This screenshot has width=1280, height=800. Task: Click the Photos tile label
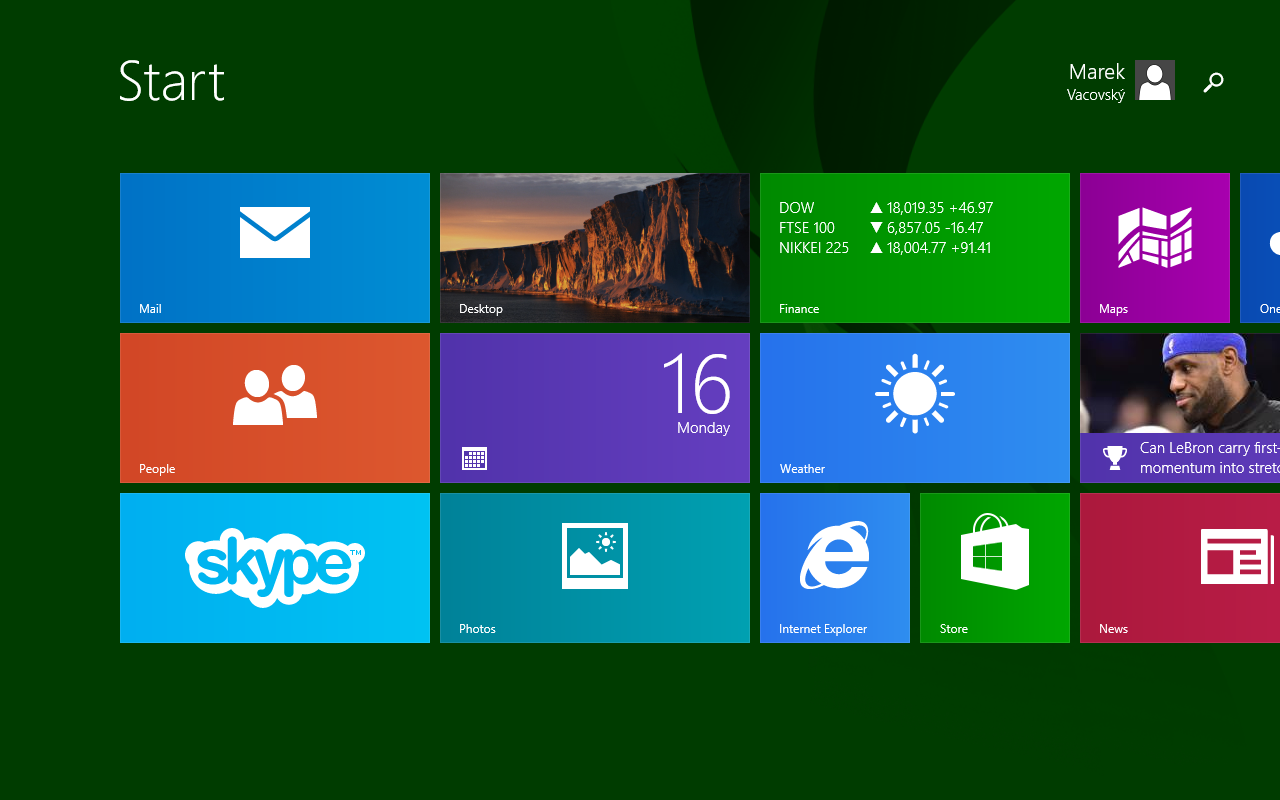[x=477, y=629]
